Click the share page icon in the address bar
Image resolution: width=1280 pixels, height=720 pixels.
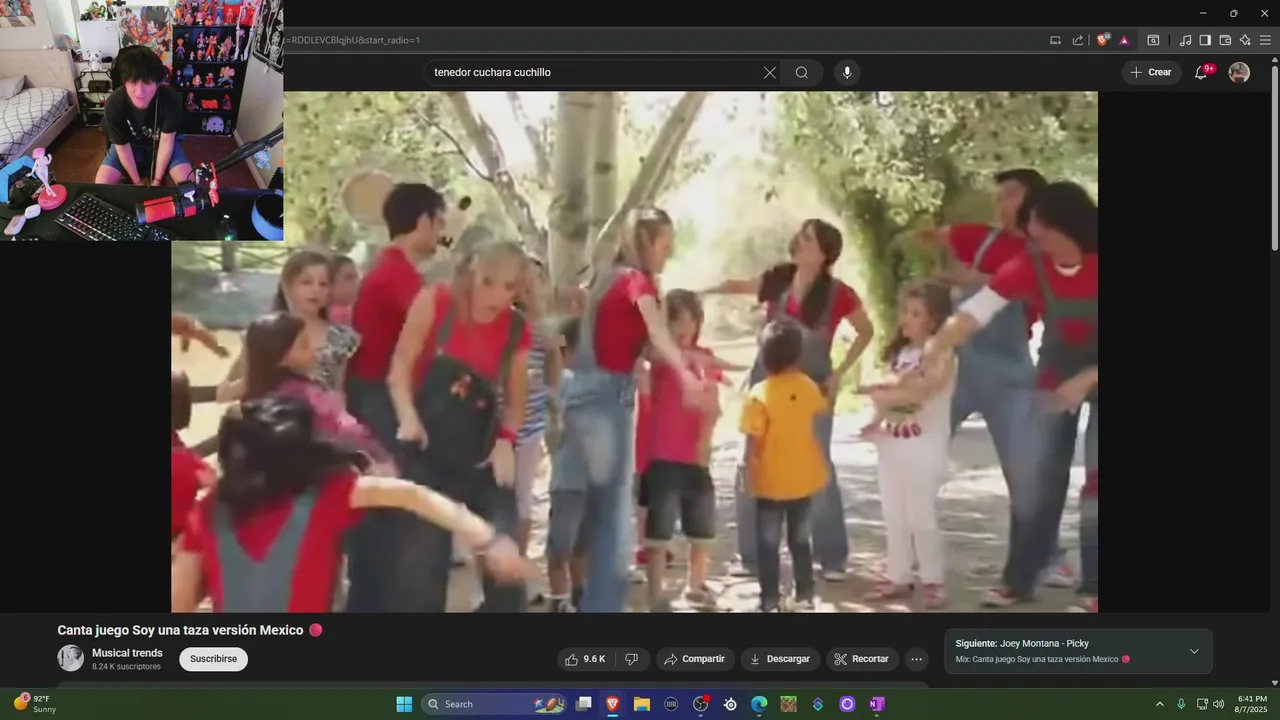[1078, 40]
